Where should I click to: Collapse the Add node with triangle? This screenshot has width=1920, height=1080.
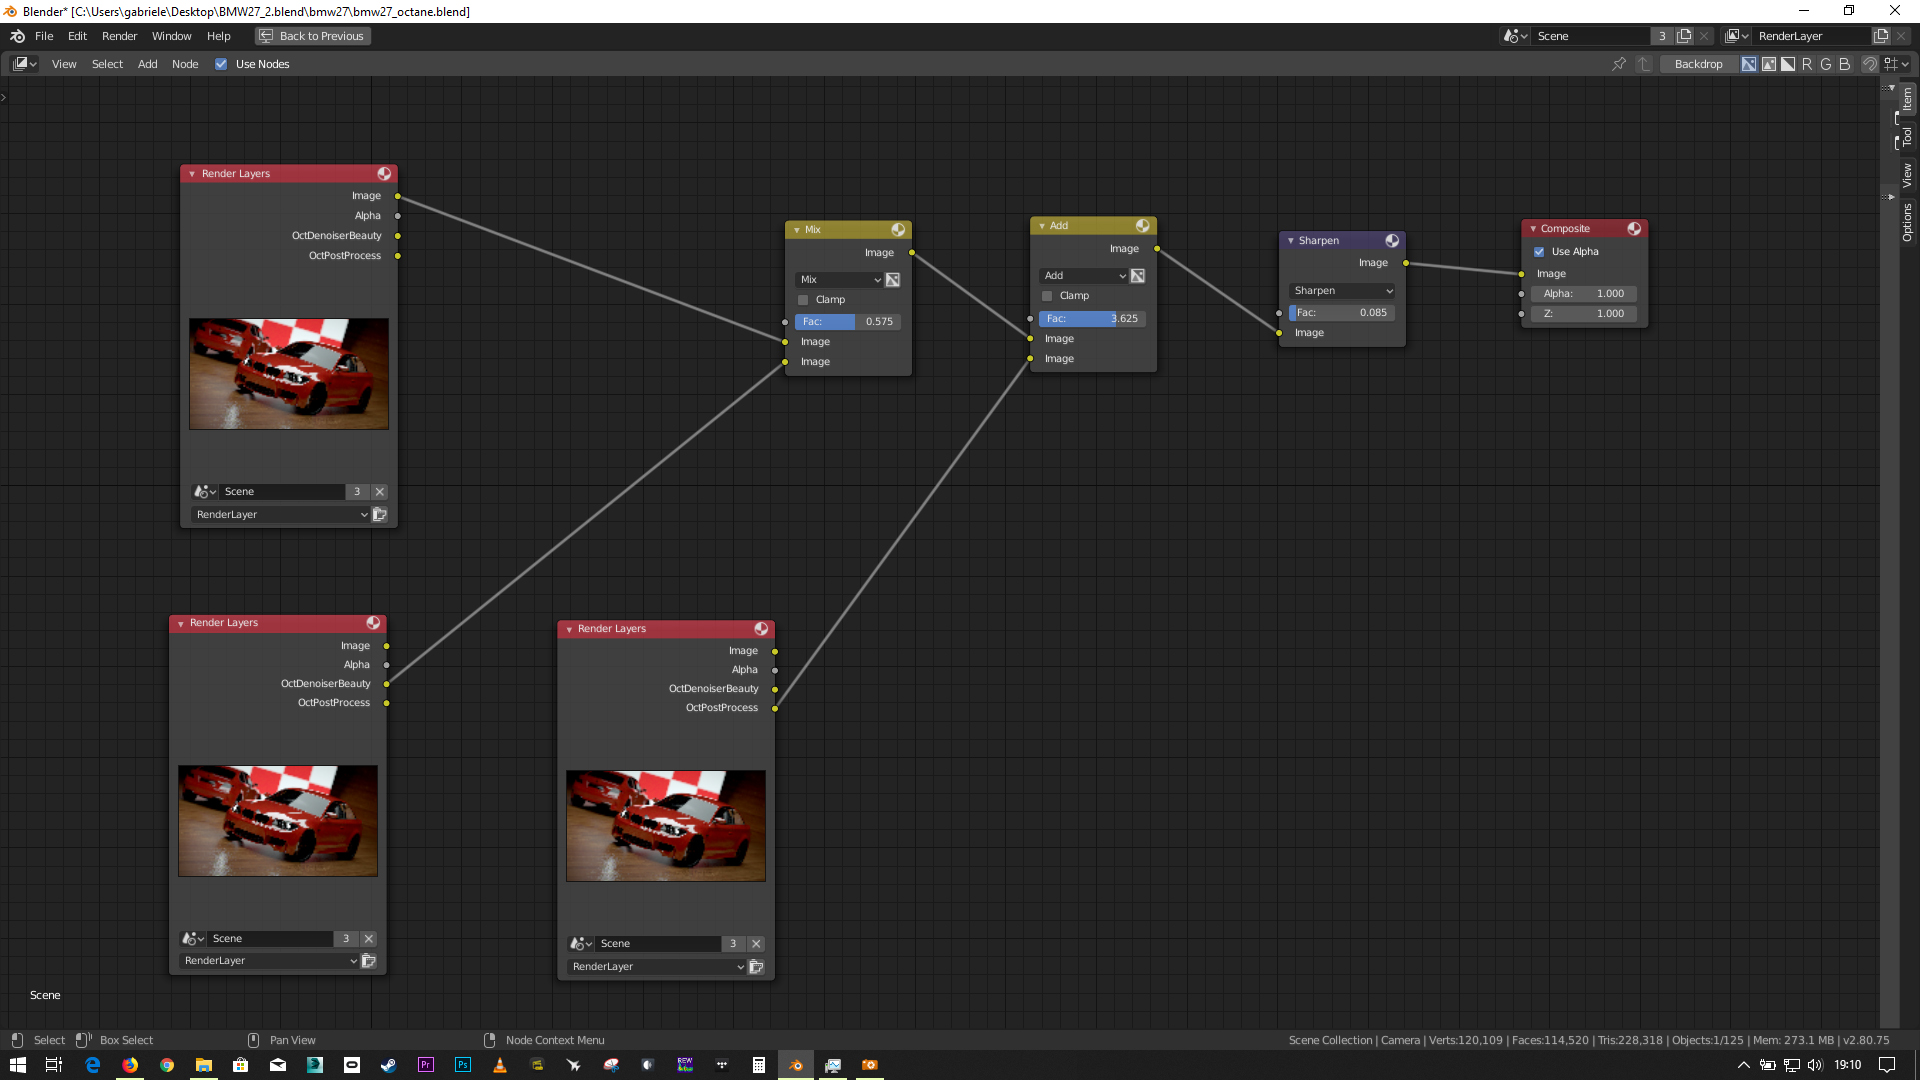click(1042, 226)
